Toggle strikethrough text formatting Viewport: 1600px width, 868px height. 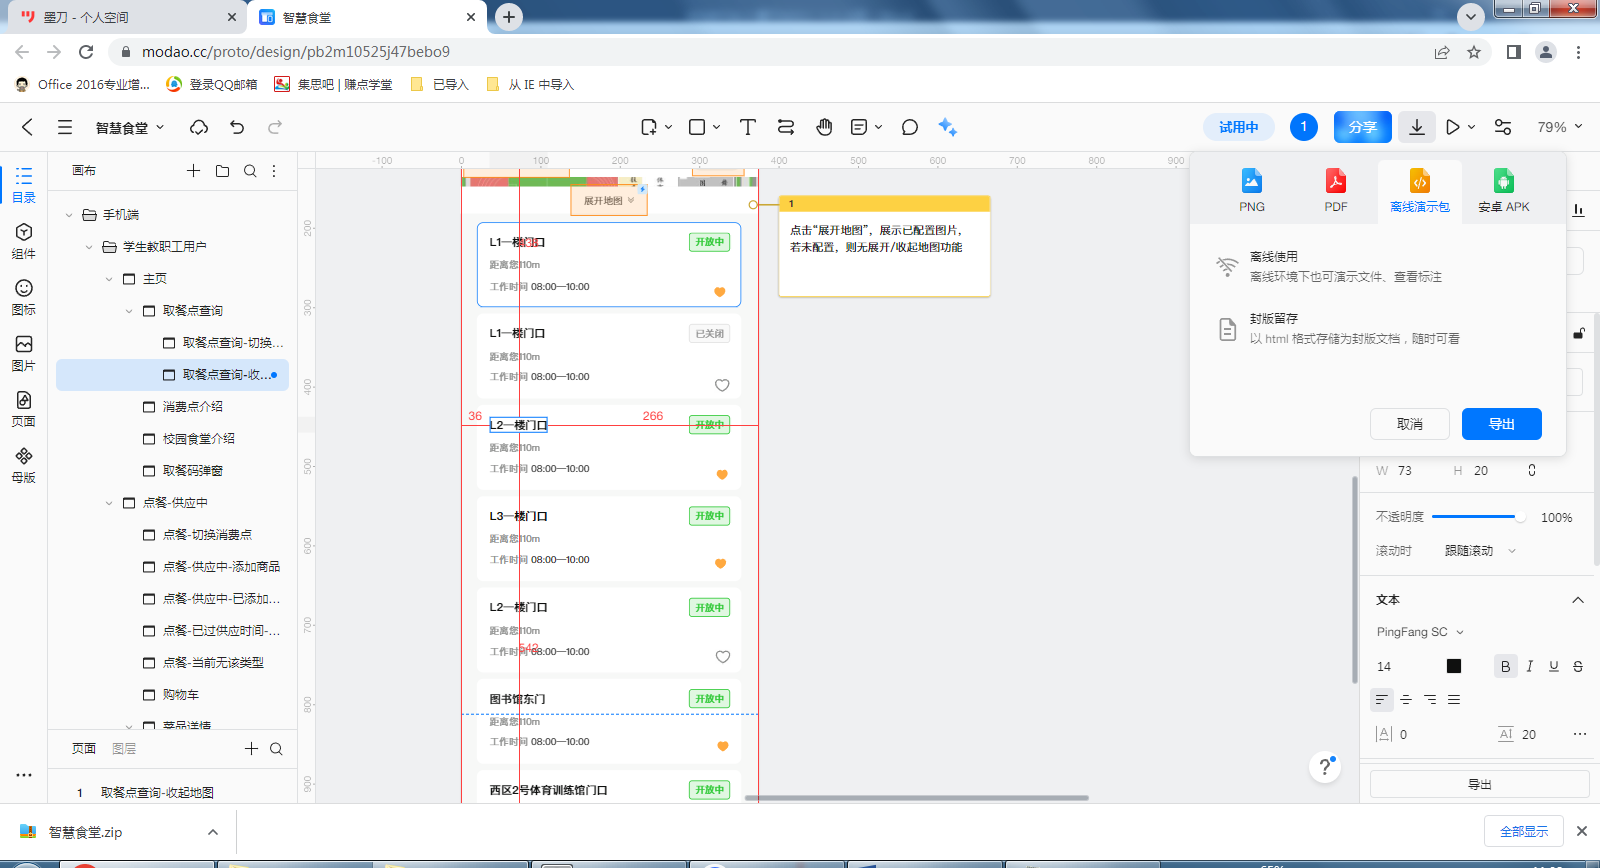1578,666
